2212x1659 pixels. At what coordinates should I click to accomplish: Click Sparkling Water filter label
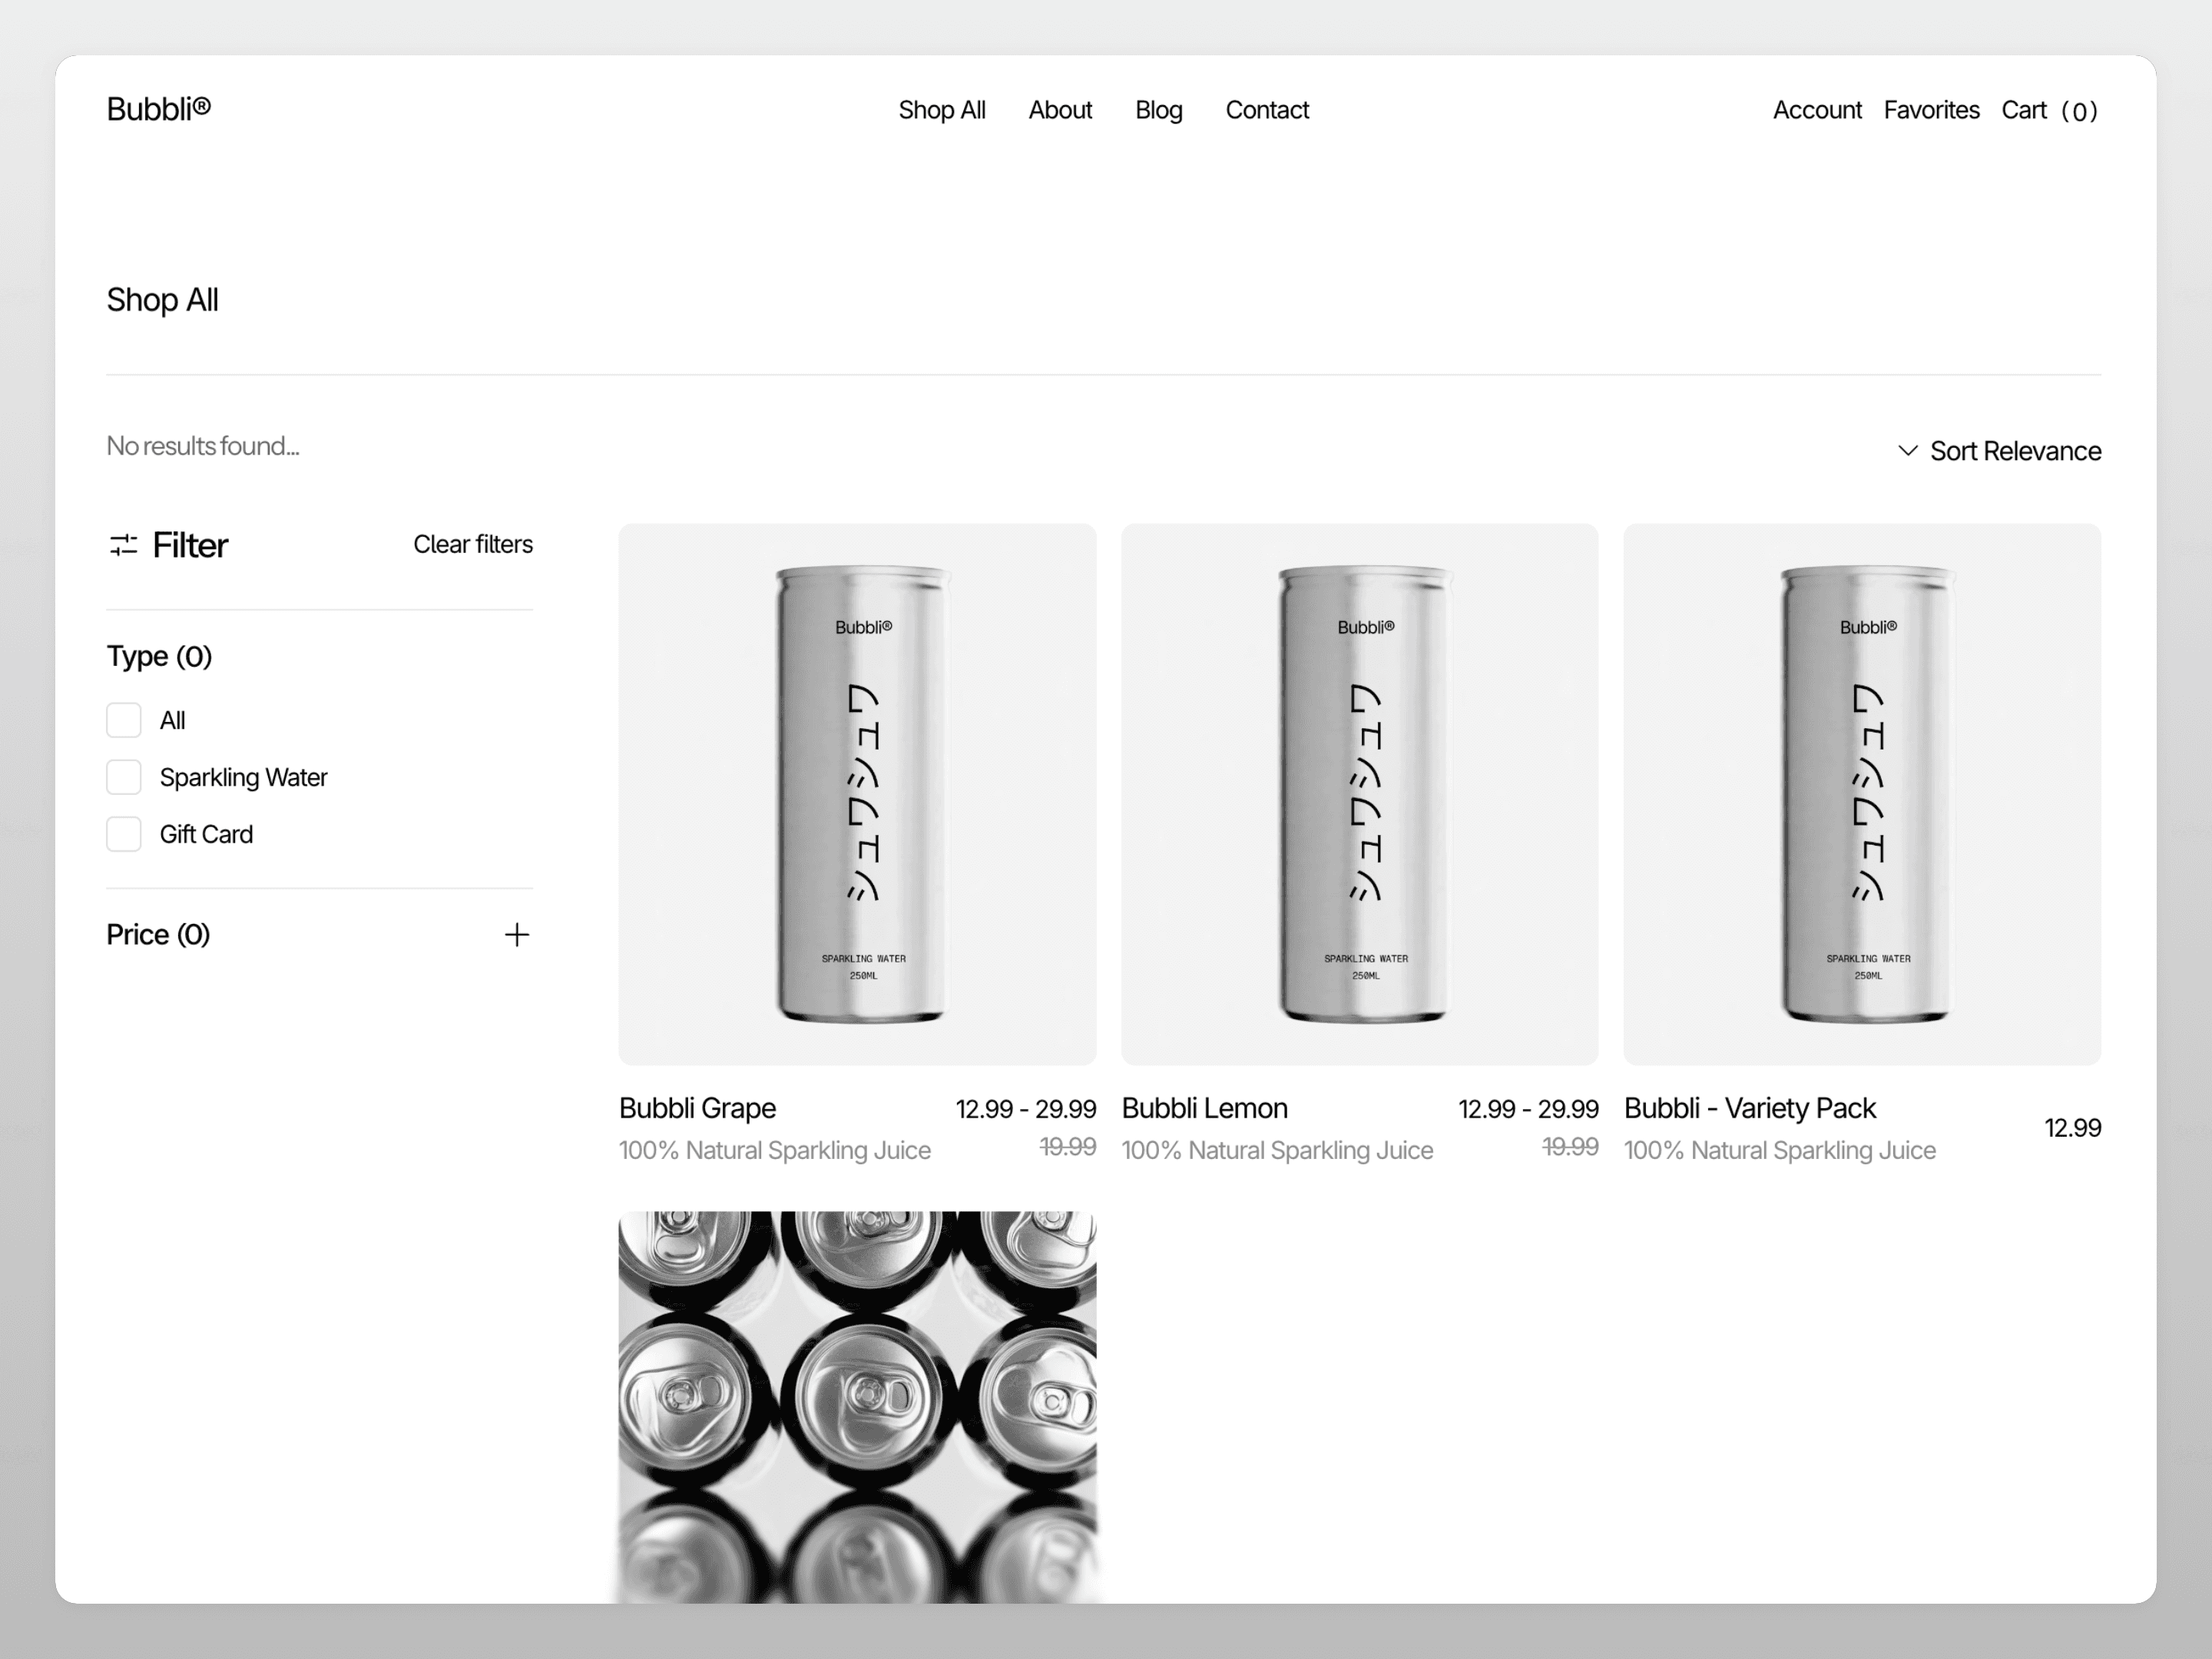(x=243, y=777)
